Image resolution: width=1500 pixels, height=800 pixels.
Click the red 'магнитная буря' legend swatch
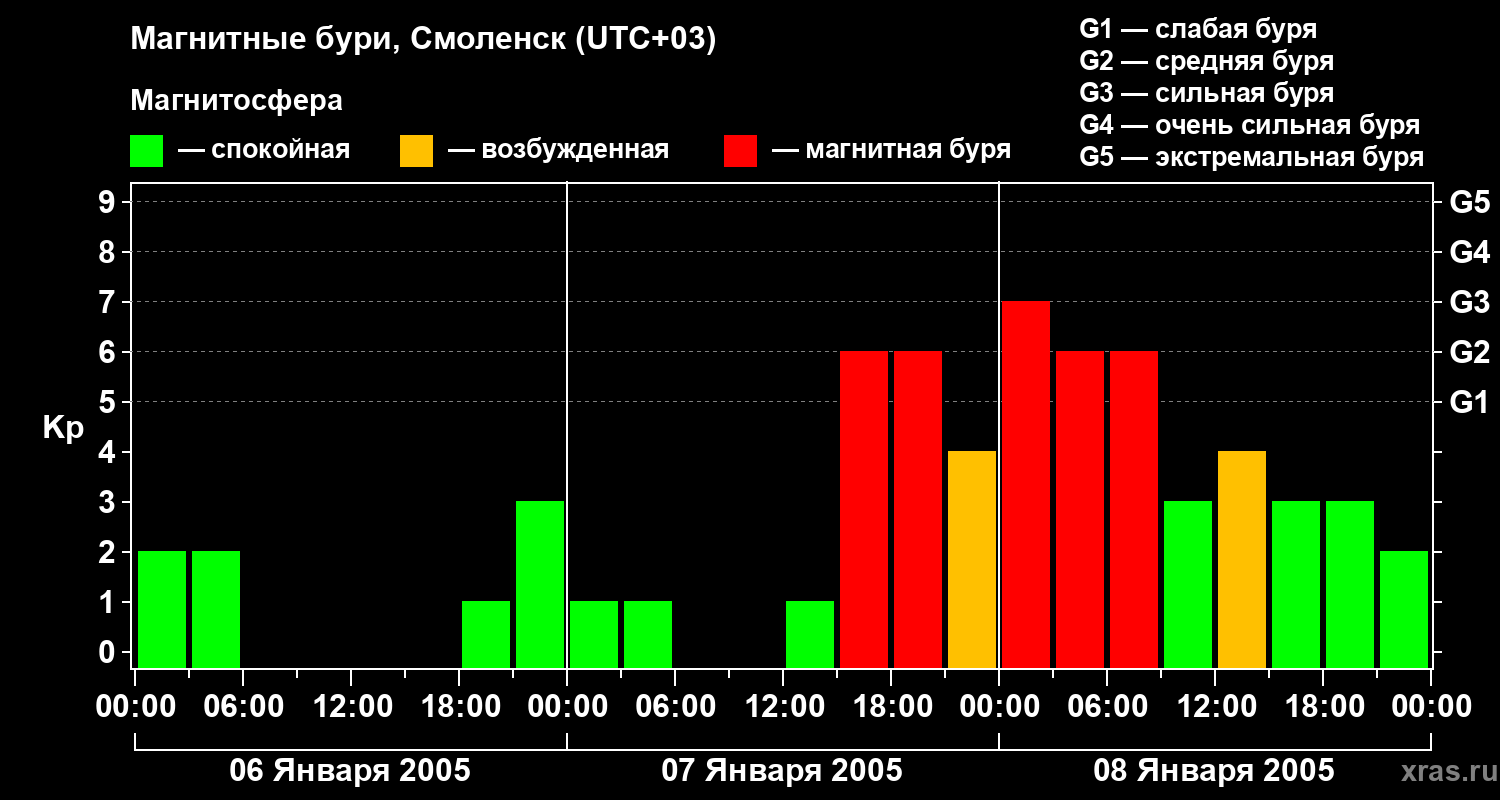point(740,150)
